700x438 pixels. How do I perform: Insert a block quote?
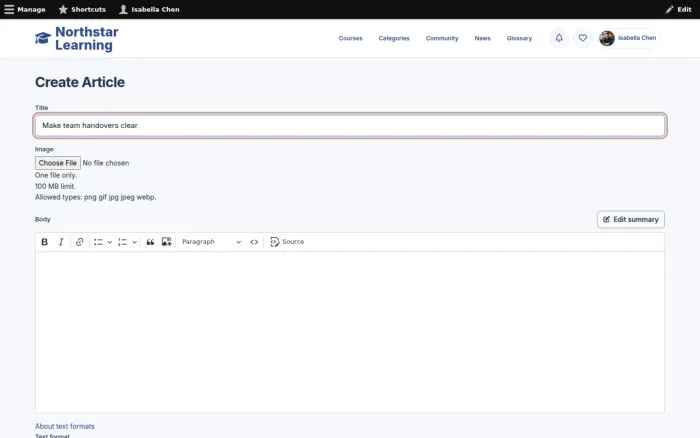pos(150,242)
